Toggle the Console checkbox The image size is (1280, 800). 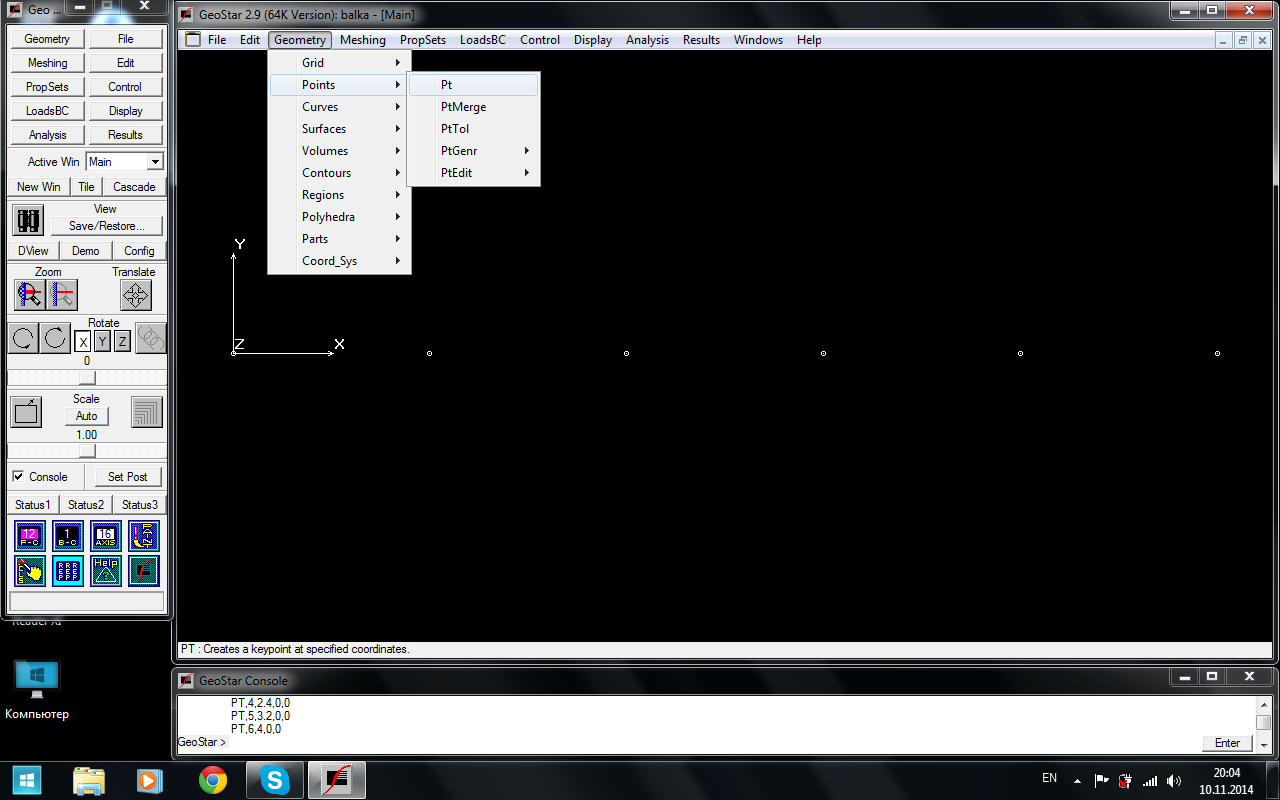click(x=18, y=476)
